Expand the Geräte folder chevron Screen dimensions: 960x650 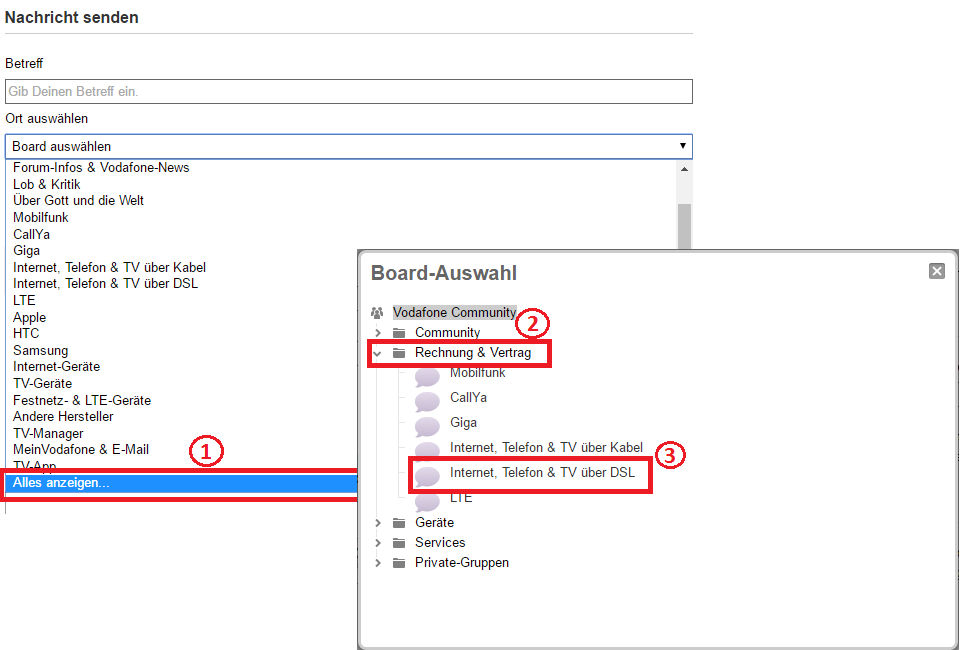(378, 523)
